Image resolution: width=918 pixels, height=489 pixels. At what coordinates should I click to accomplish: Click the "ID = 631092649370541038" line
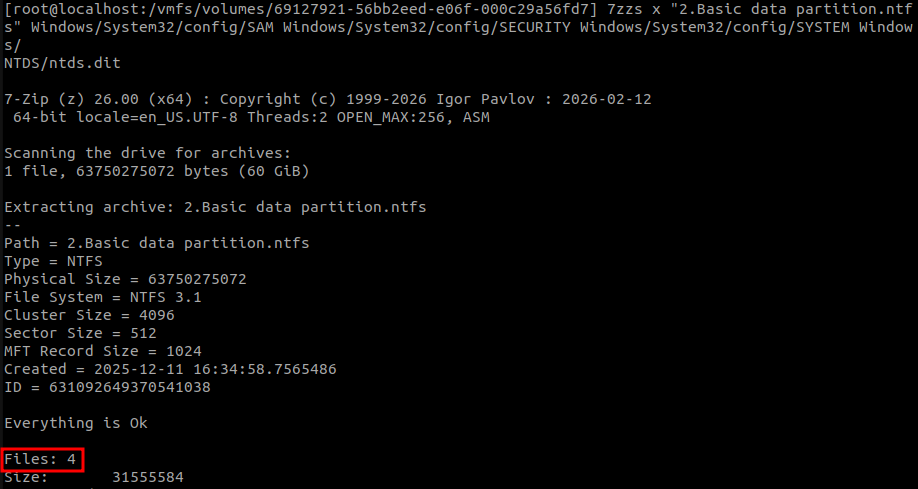click(x=107, y=387)
